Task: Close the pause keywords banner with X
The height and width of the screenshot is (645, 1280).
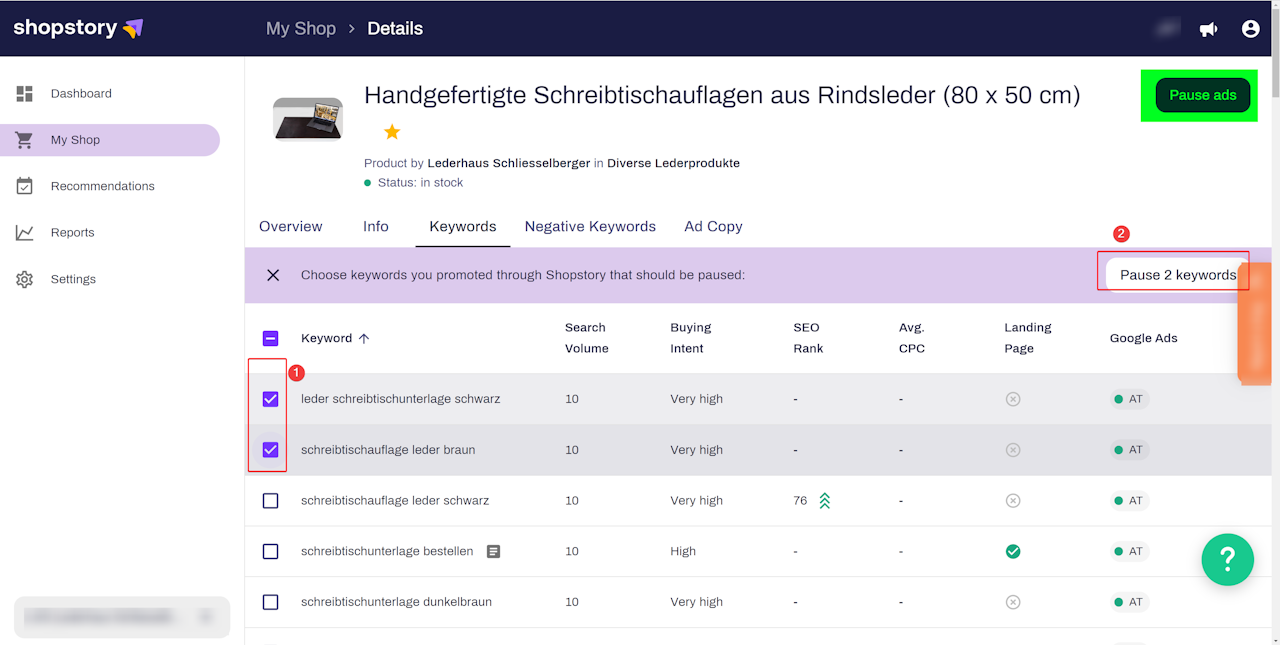Action: tap(273, 275)
